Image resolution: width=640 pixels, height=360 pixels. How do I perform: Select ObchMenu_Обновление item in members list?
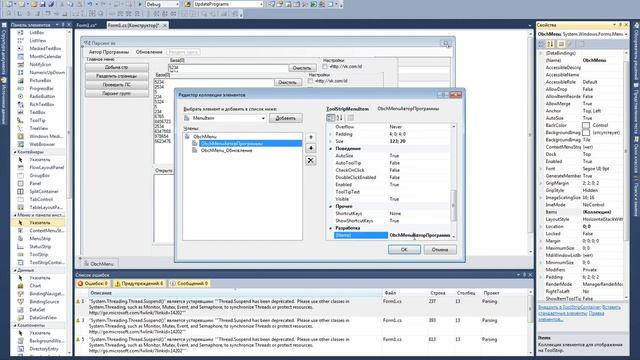click(227, 151)
